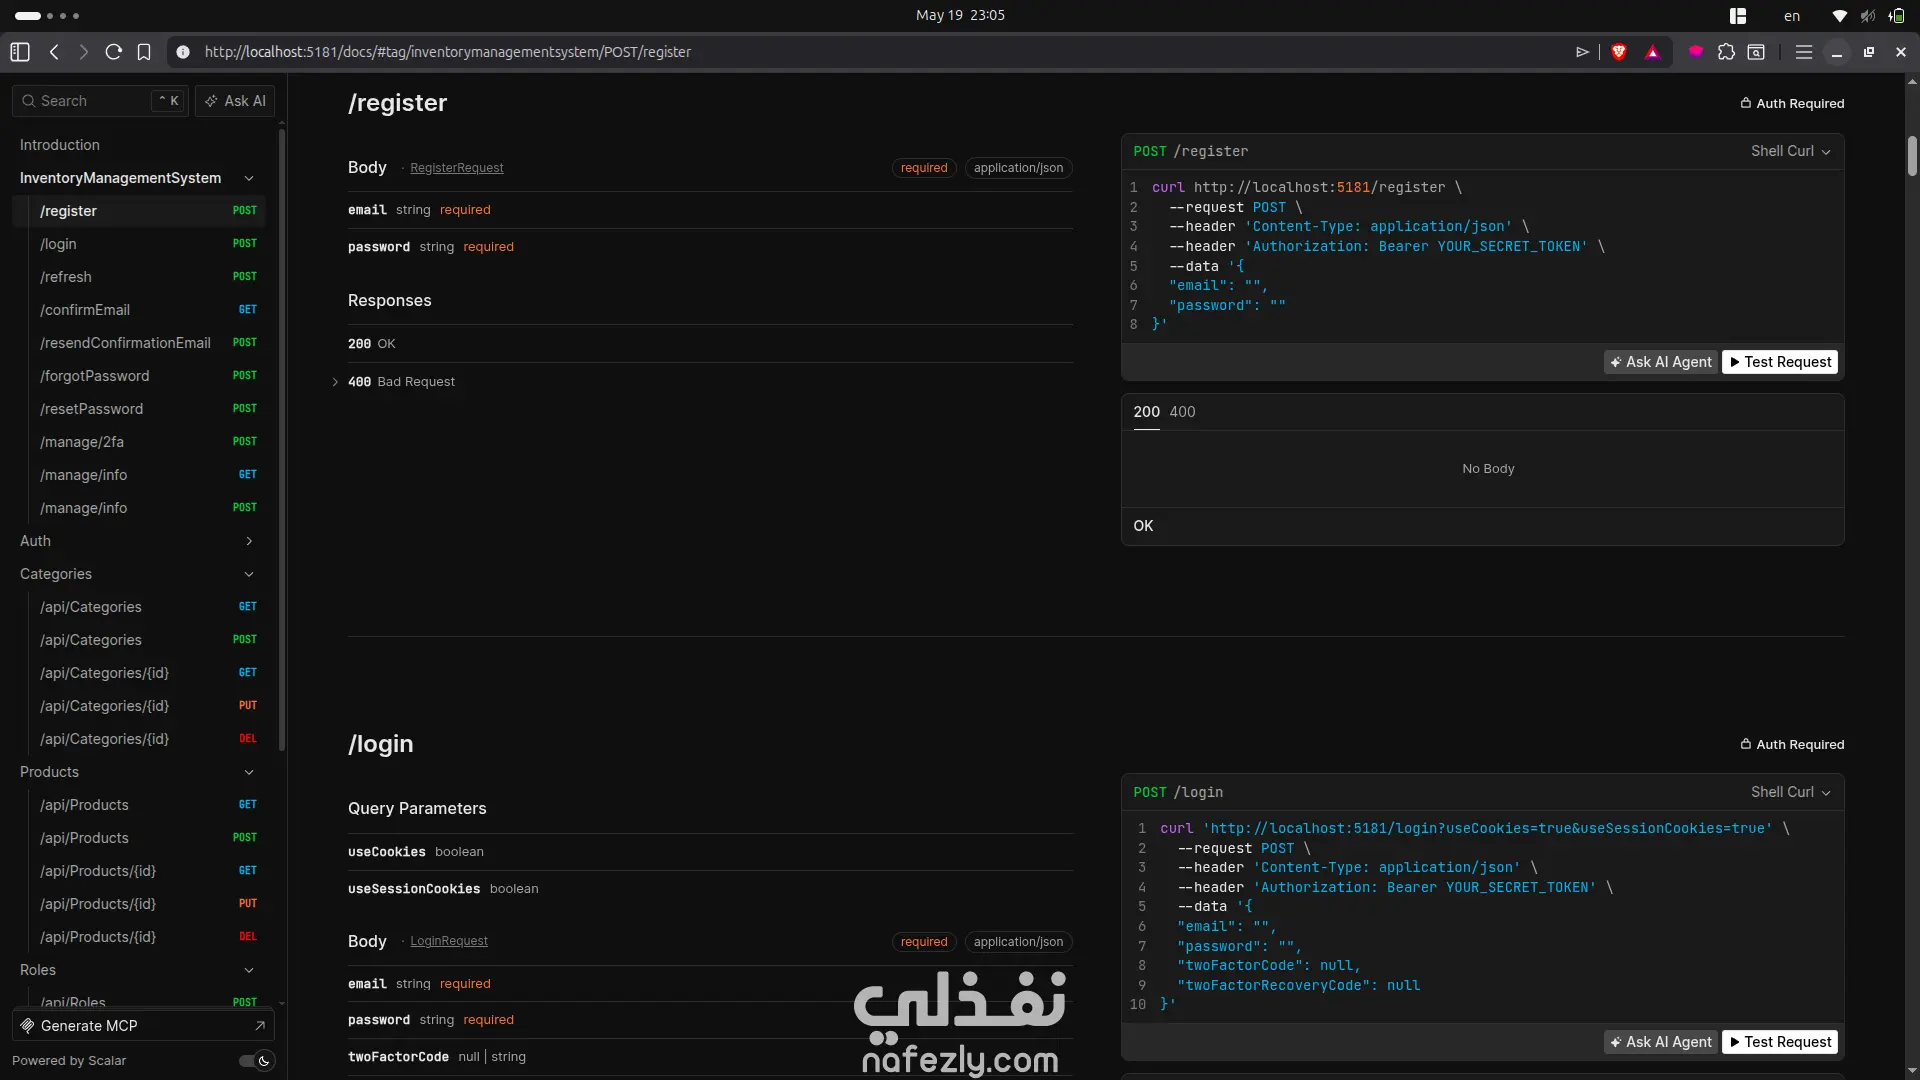Click the Auth Required lock for /login
Viewport: 1920px width, 1080px height.
[x=1792, y=744]
